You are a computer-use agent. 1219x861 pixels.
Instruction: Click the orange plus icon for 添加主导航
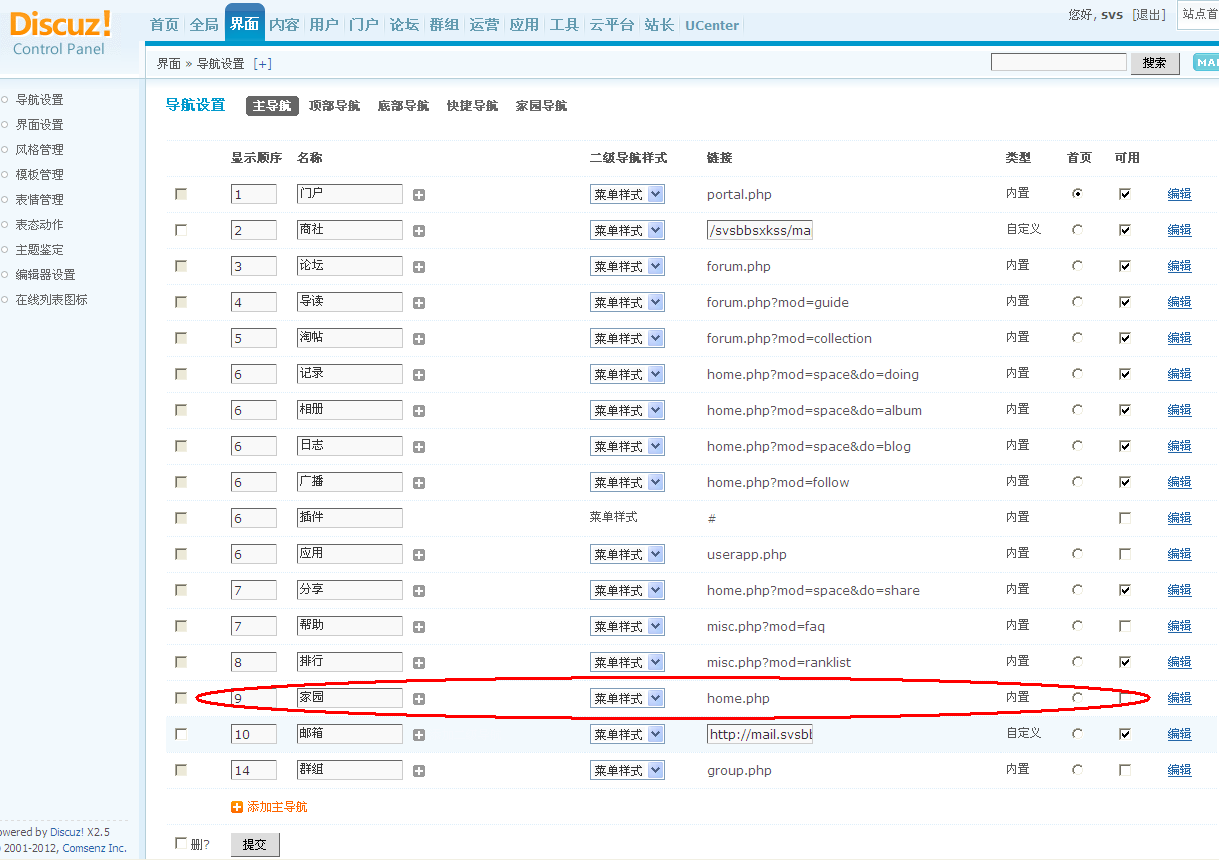[x=237, y=807]
